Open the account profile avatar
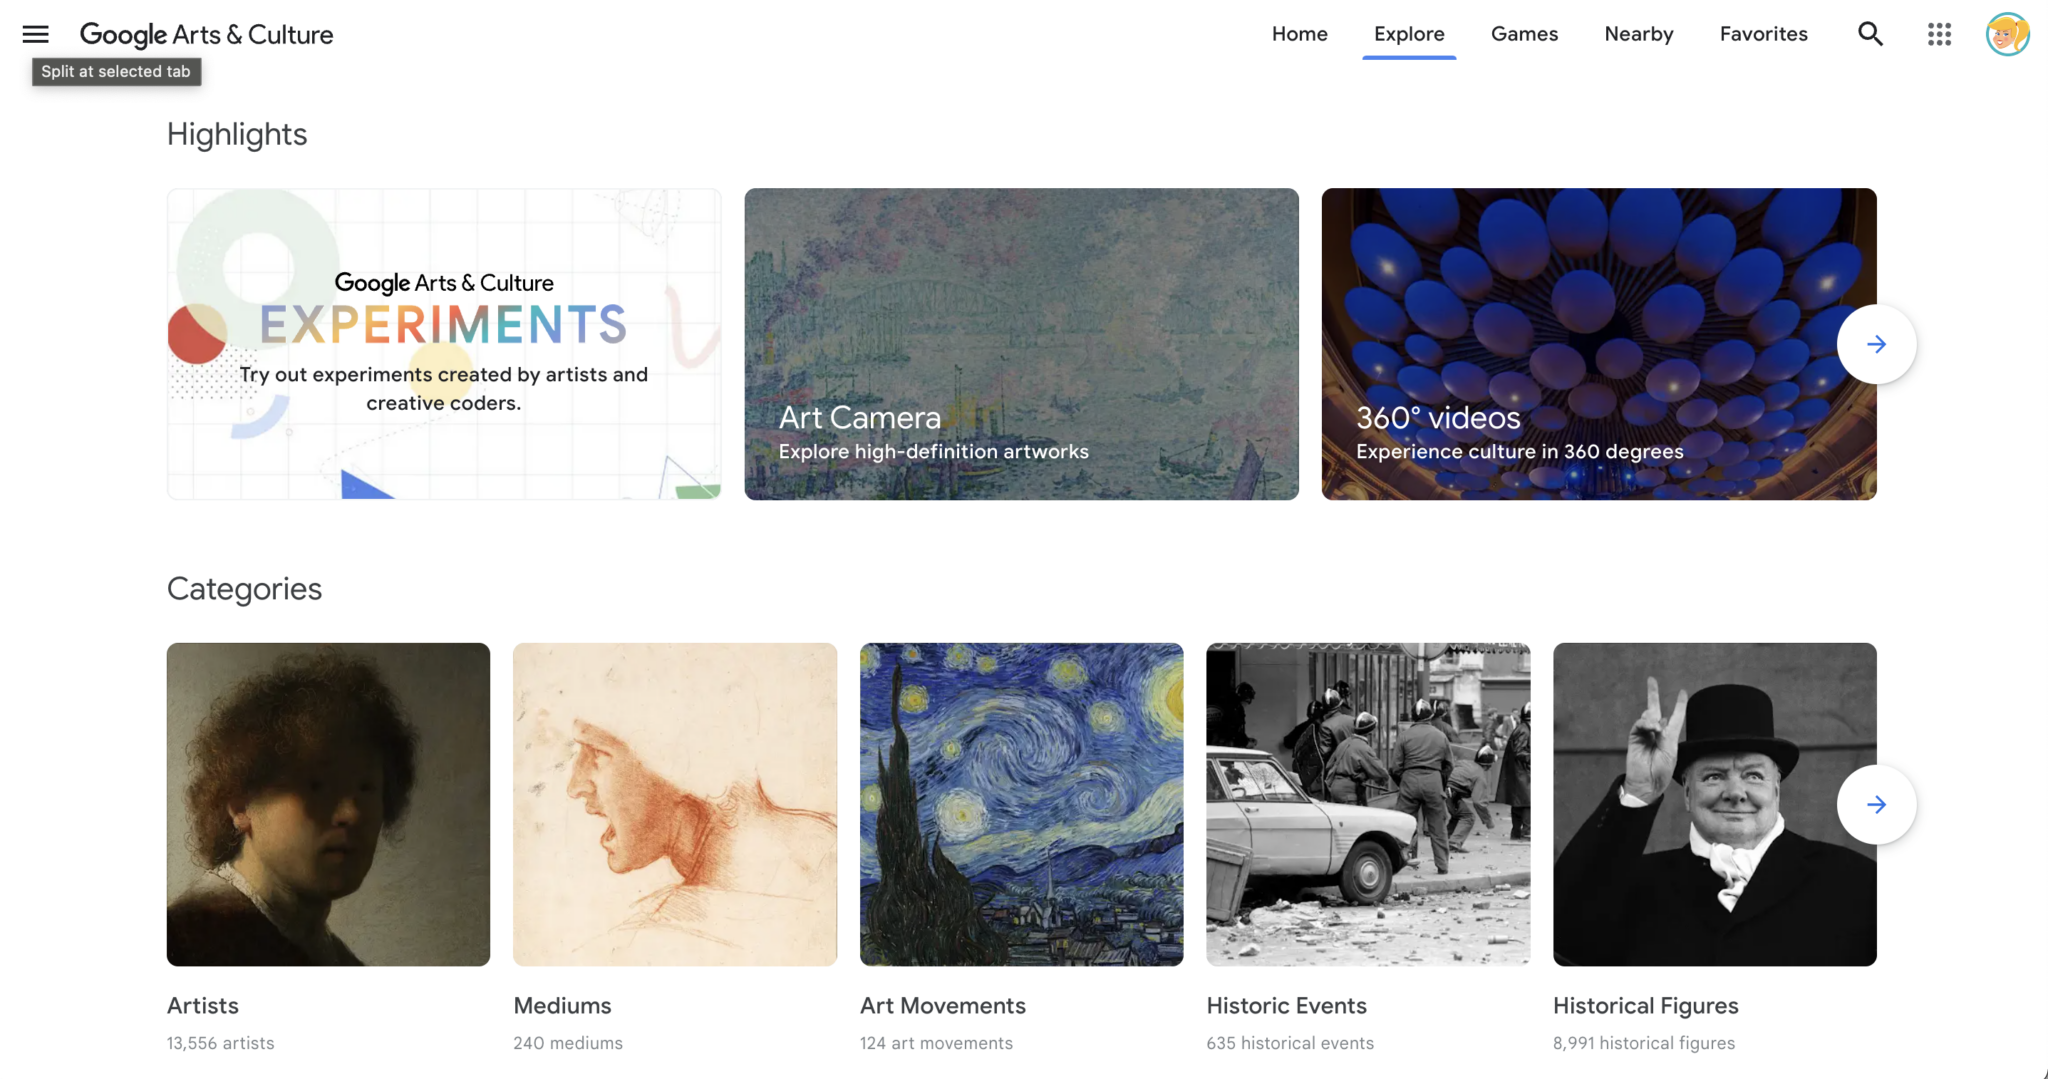Viewport: 2048px width, 1079px height. click(x=2007, y=34)
